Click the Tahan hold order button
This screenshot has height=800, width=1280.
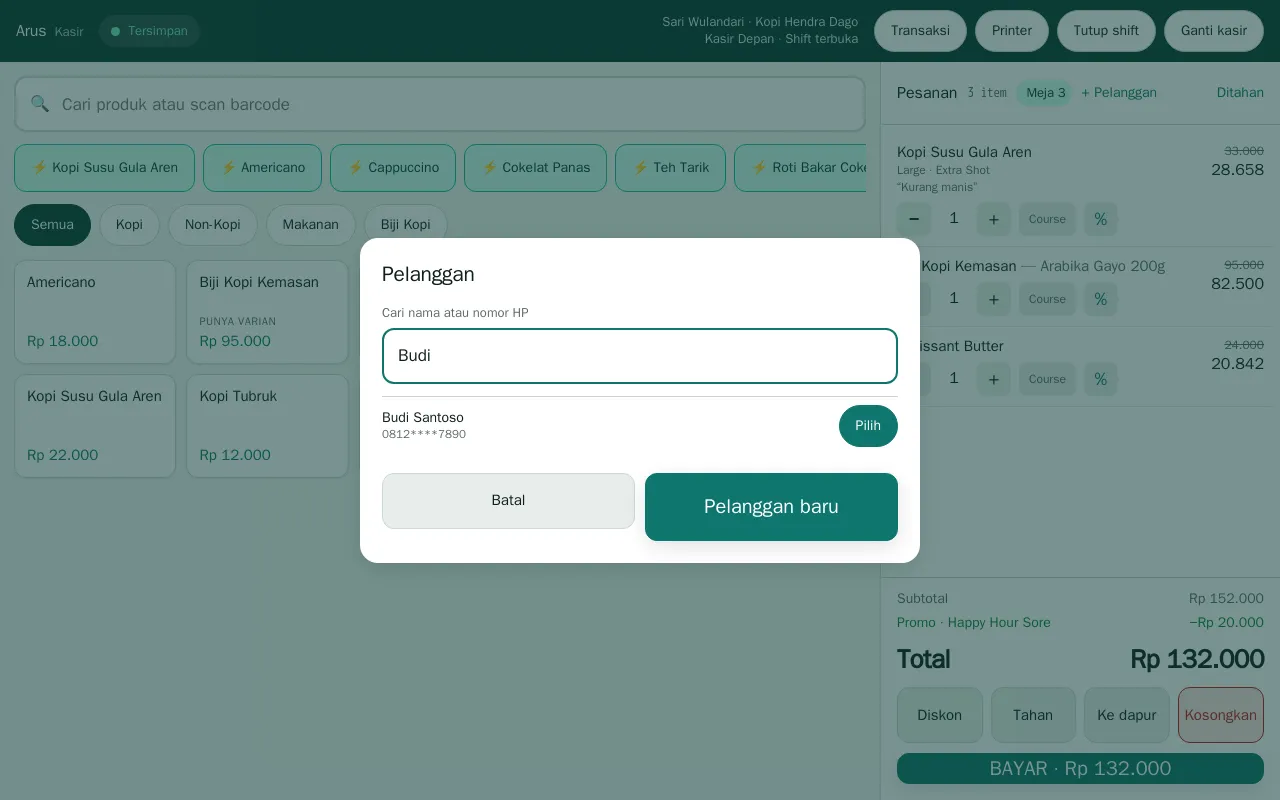[x=1033, y=715]
